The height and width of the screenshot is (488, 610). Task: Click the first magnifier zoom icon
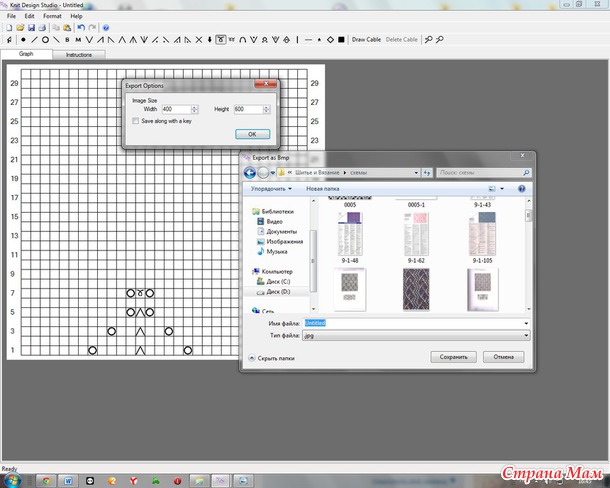pos(429,39)
